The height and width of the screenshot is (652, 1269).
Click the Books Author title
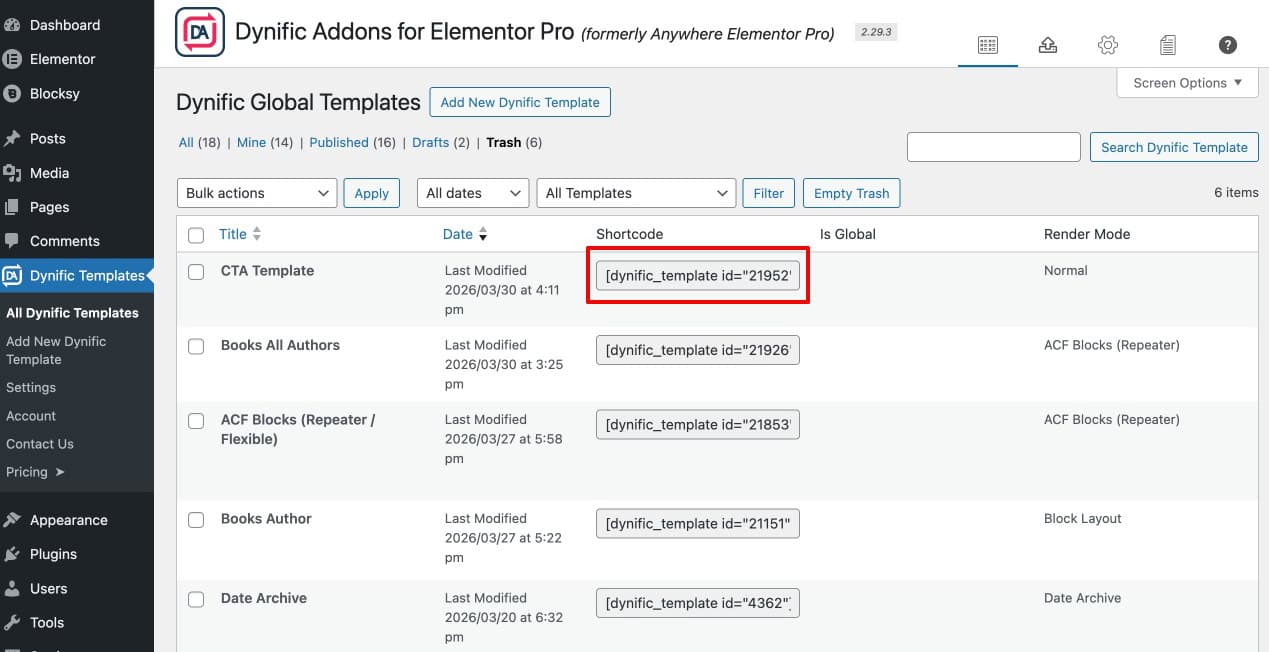pos(266,518)
